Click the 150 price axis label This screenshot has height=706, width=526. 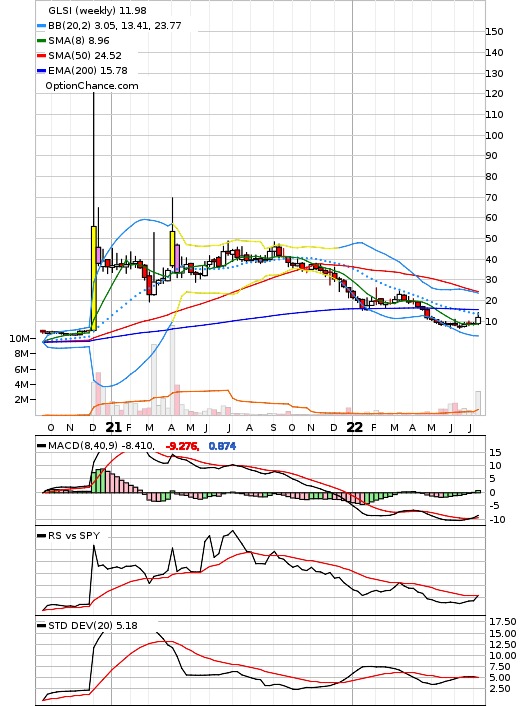494,32
